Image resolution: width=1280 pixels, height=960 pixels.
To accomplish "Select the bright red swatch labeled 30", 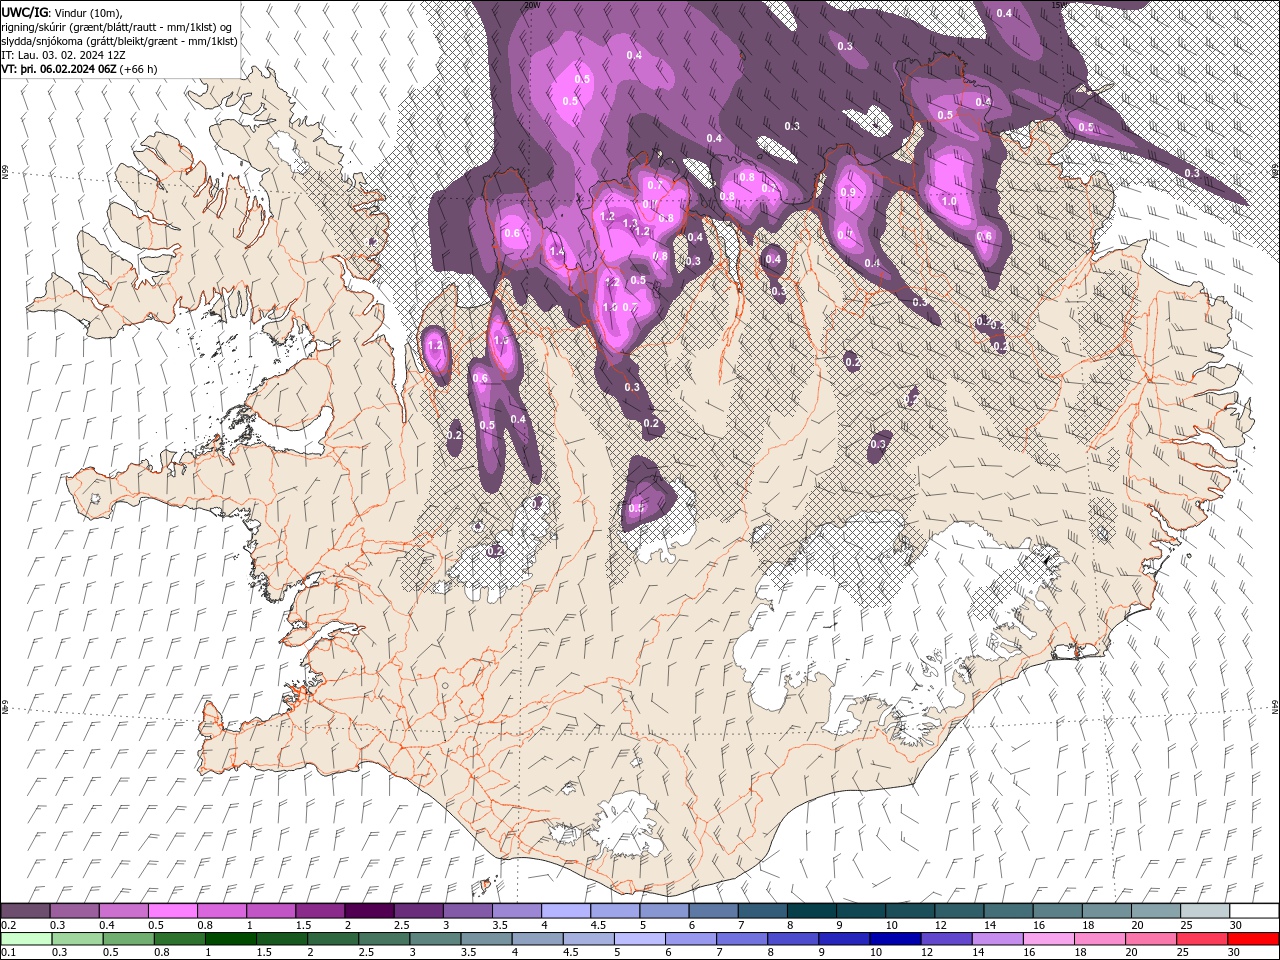I will coord(1252,939).
